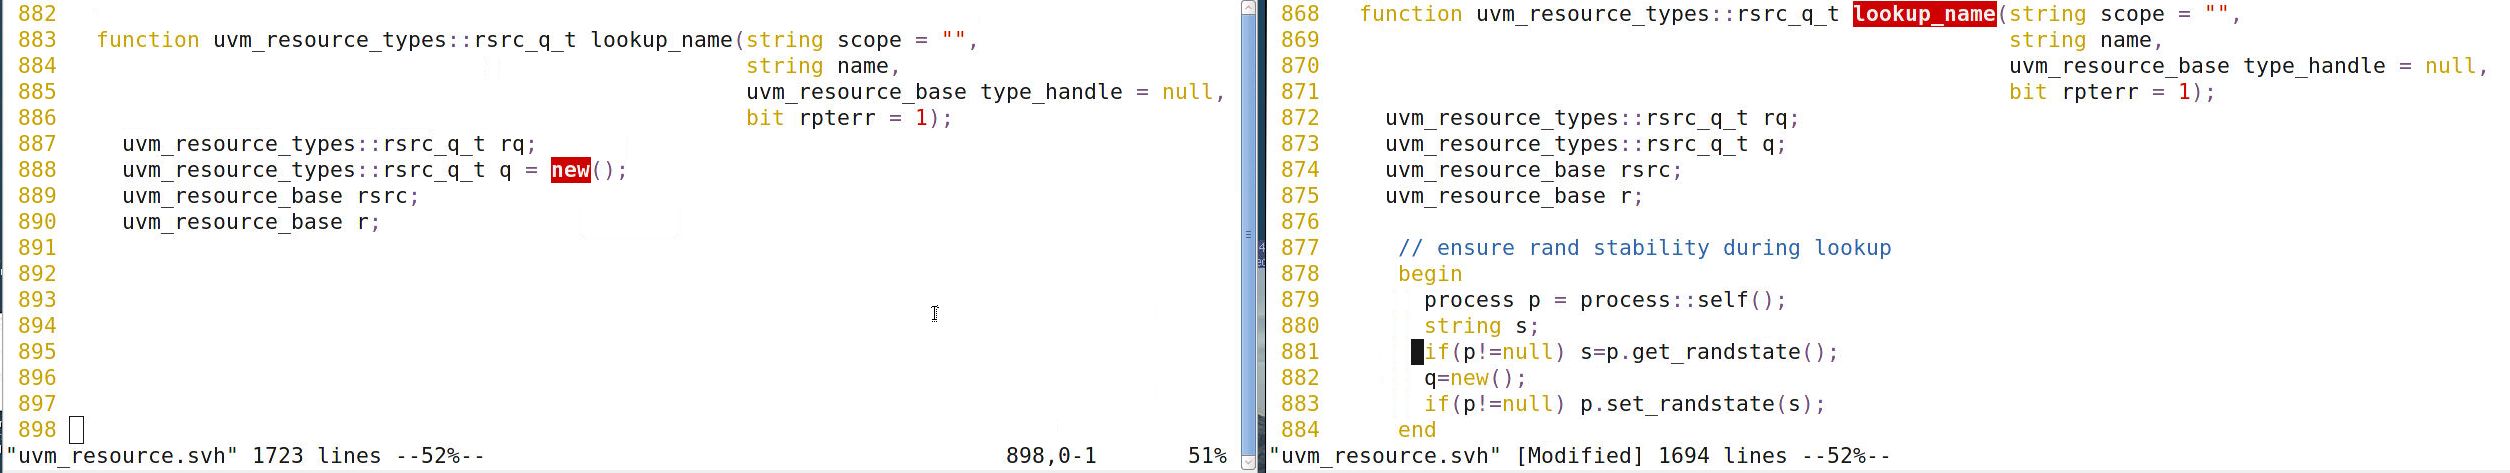
Task: Click 'type_handle = null,' on line 870
Action: [x=2366, y=66]
